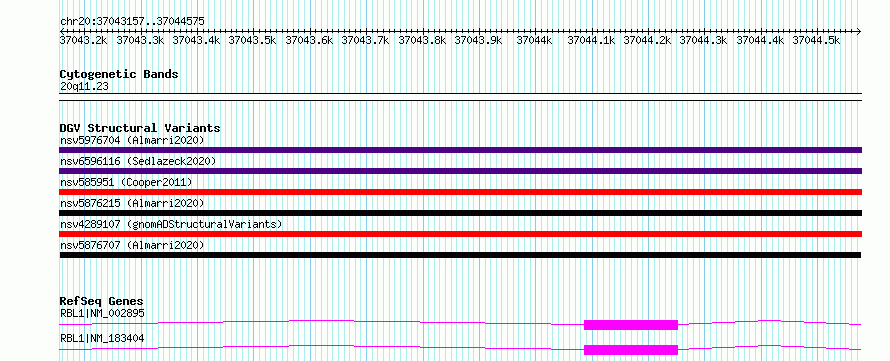Click the purple bar for nsv6596116
This screenshot has height=361, width=890.
coord(460,171)
